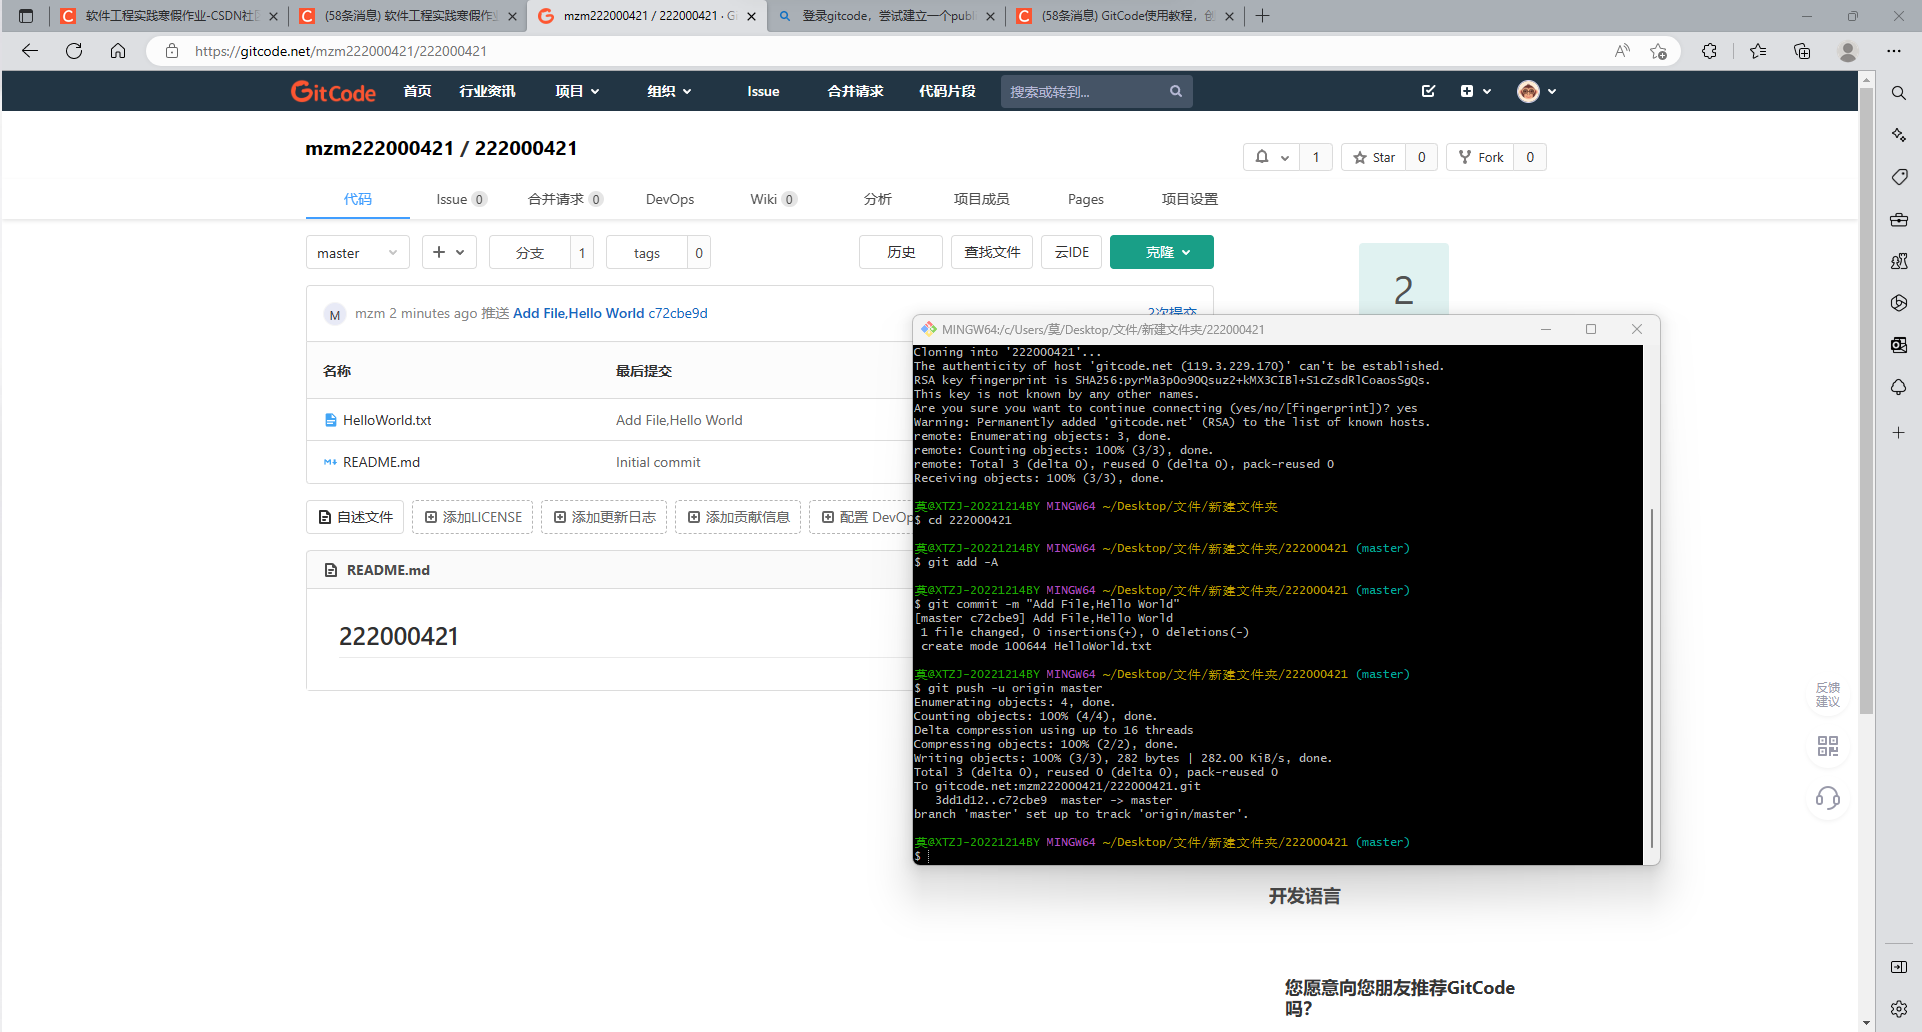The width and height of the screenshot is (1922, 1032).
Task: Click the notification bell icon
Action: [1262, 157]
